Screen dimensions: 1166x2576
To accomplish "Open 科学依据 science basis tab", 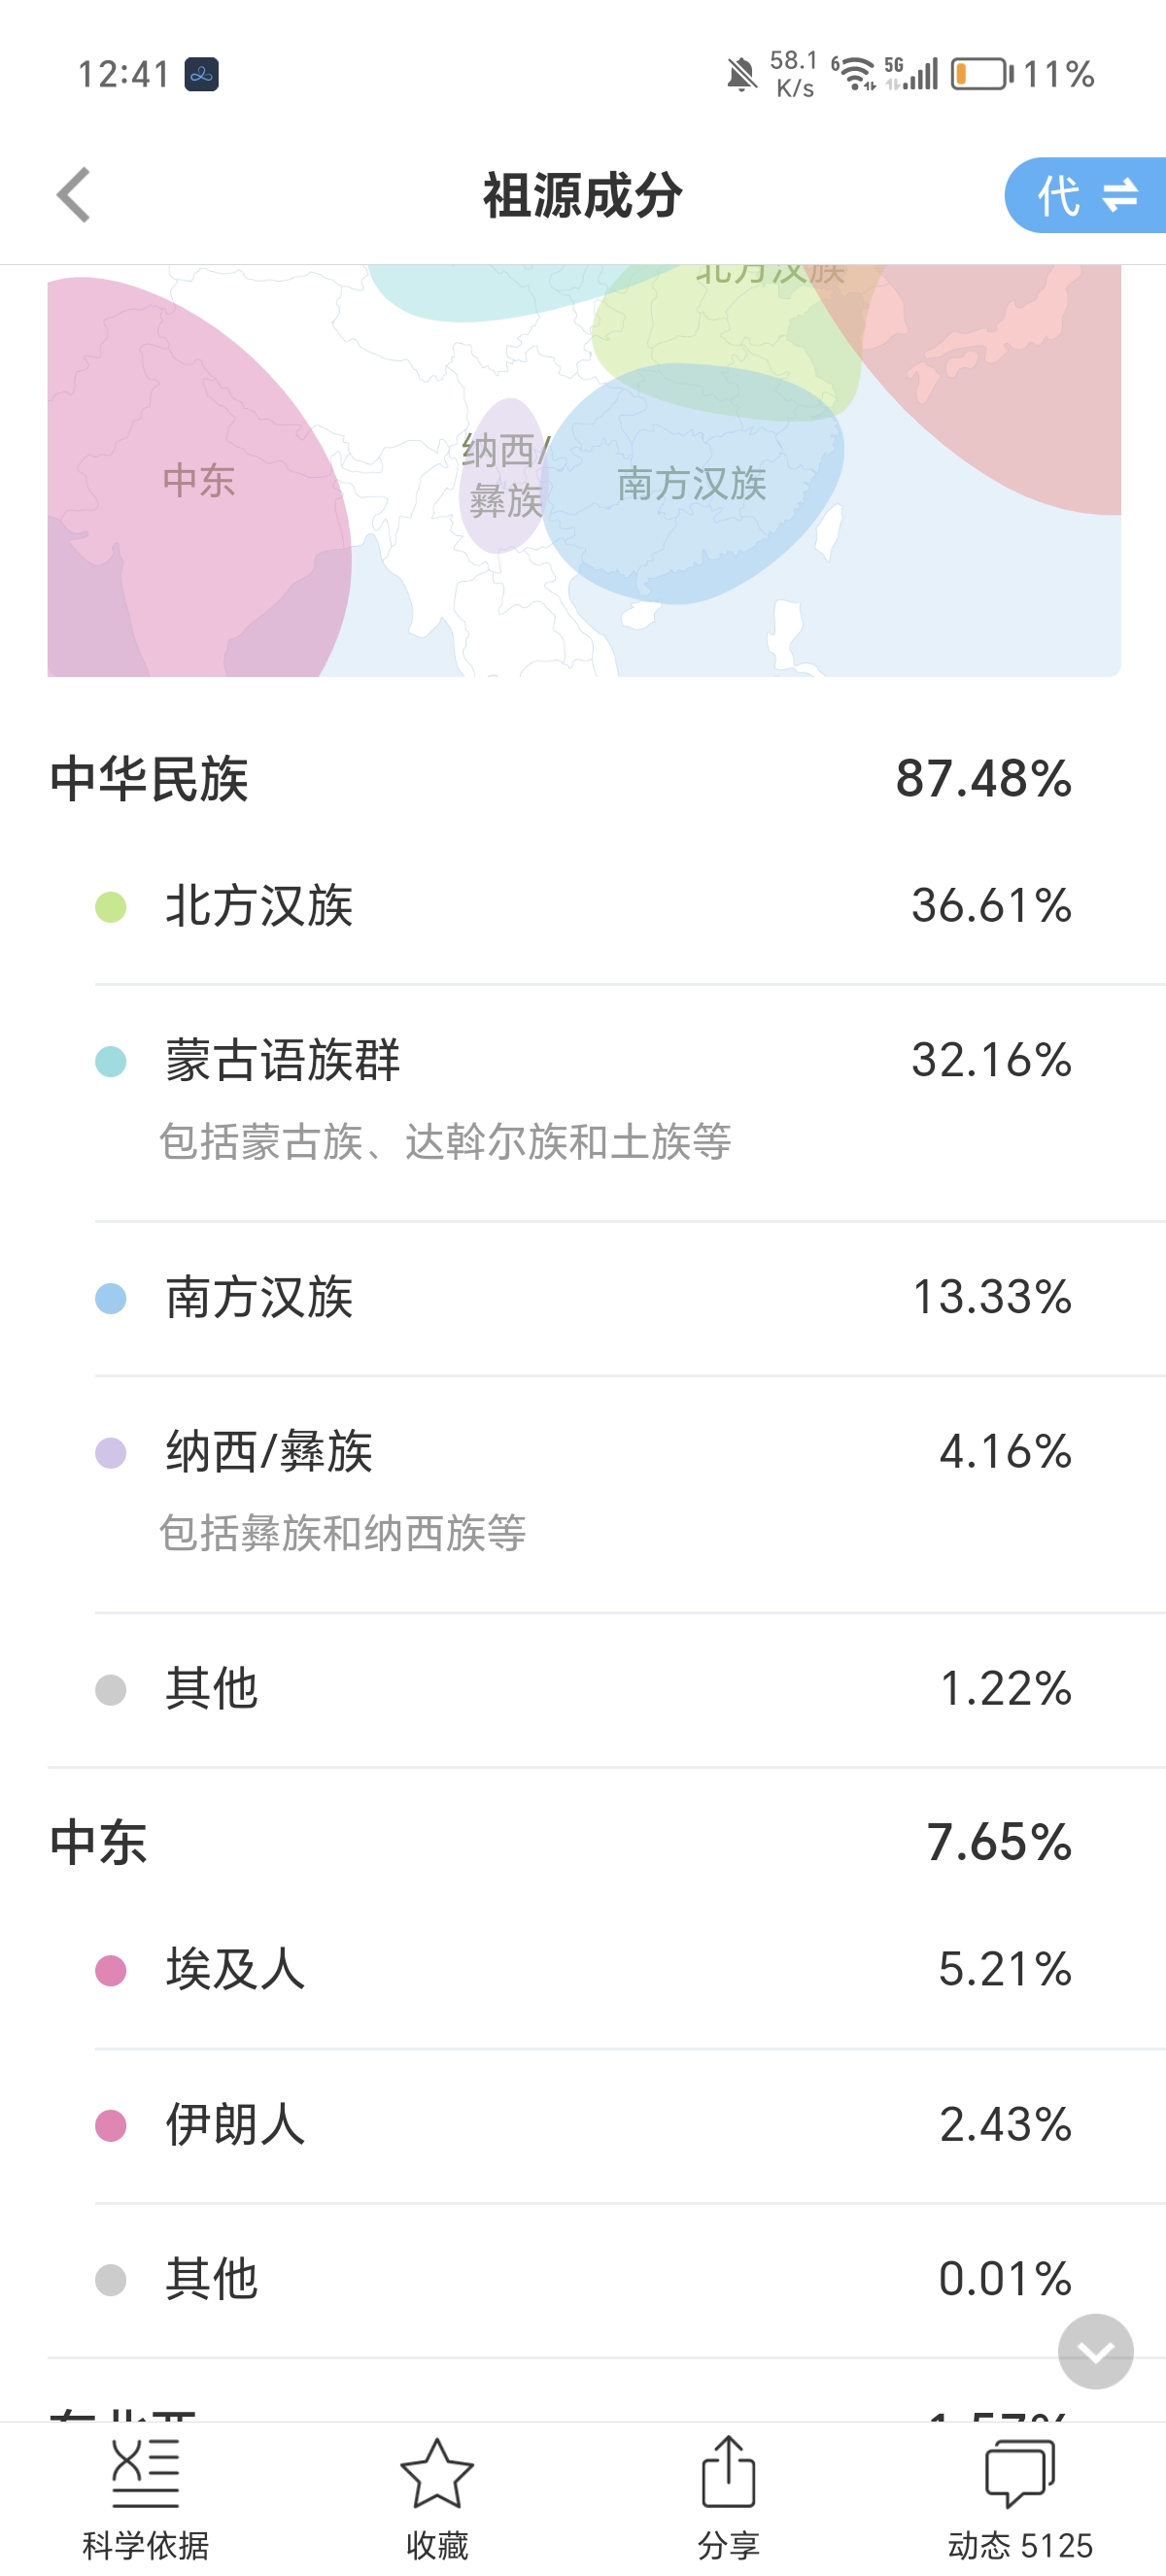I will pyautogui.click(x=145, y=2497).
